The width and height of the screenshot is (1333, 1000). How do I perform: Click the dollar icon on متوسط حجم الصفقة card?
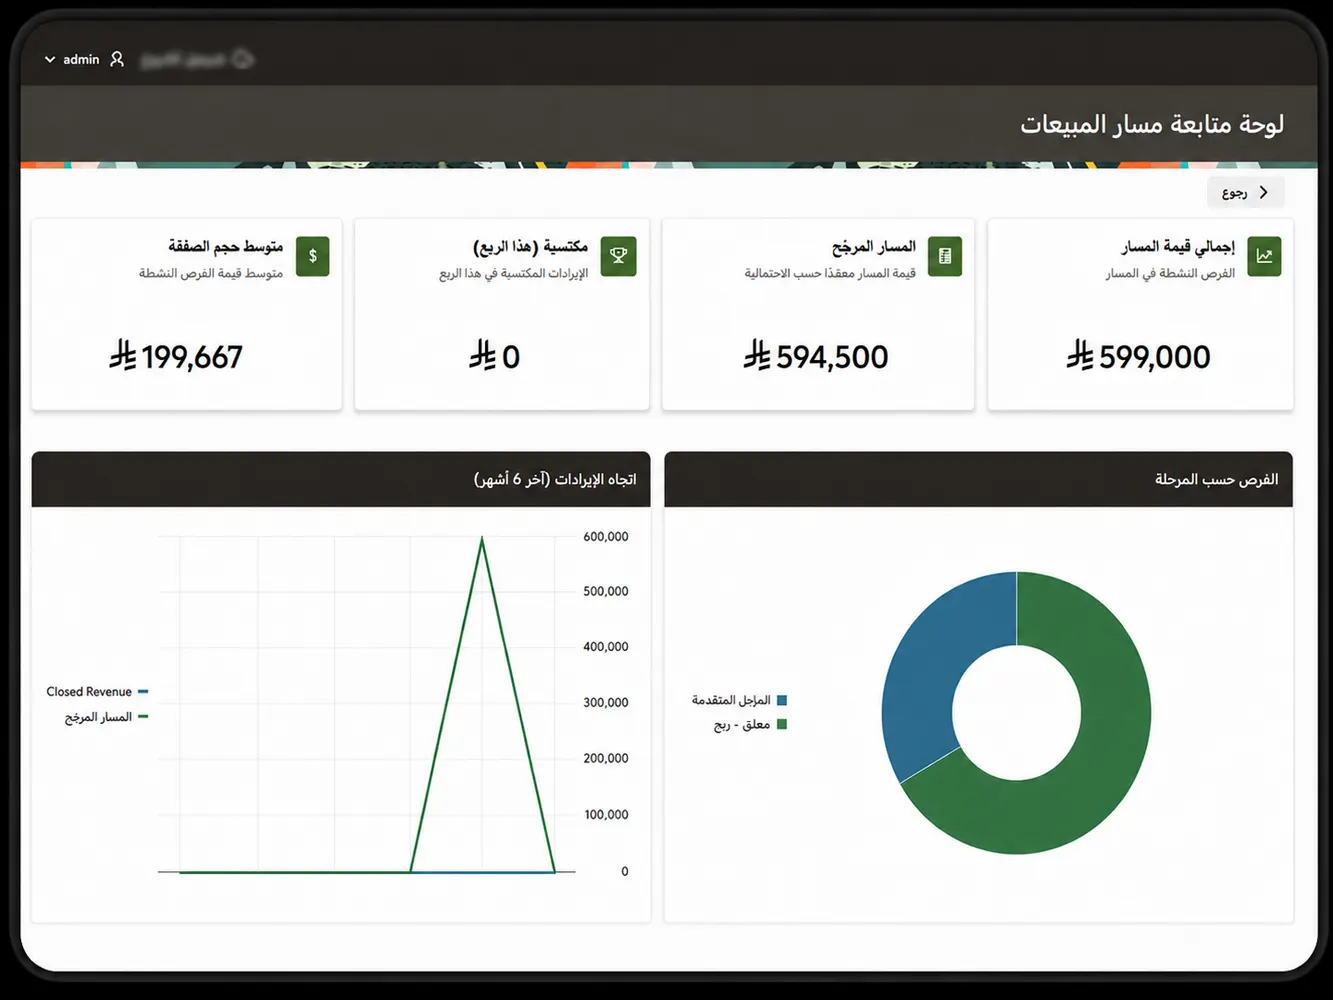pos(313,256)
